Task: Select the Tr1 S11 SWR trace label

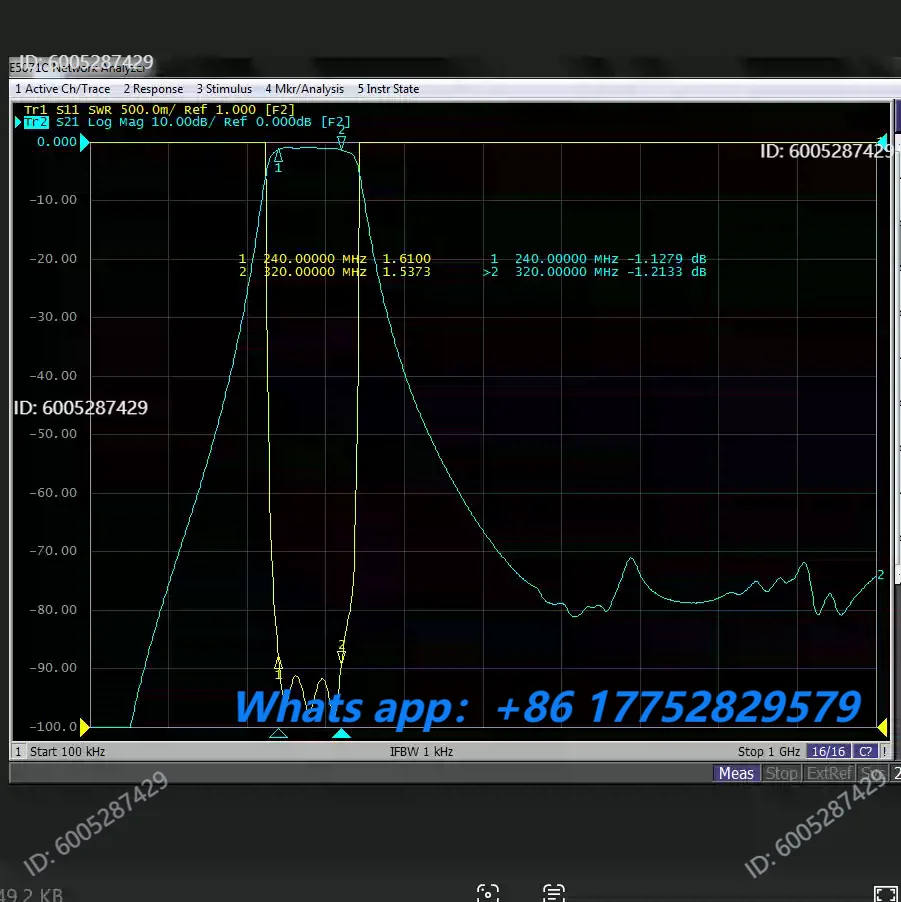Action: tap(159, 109)
